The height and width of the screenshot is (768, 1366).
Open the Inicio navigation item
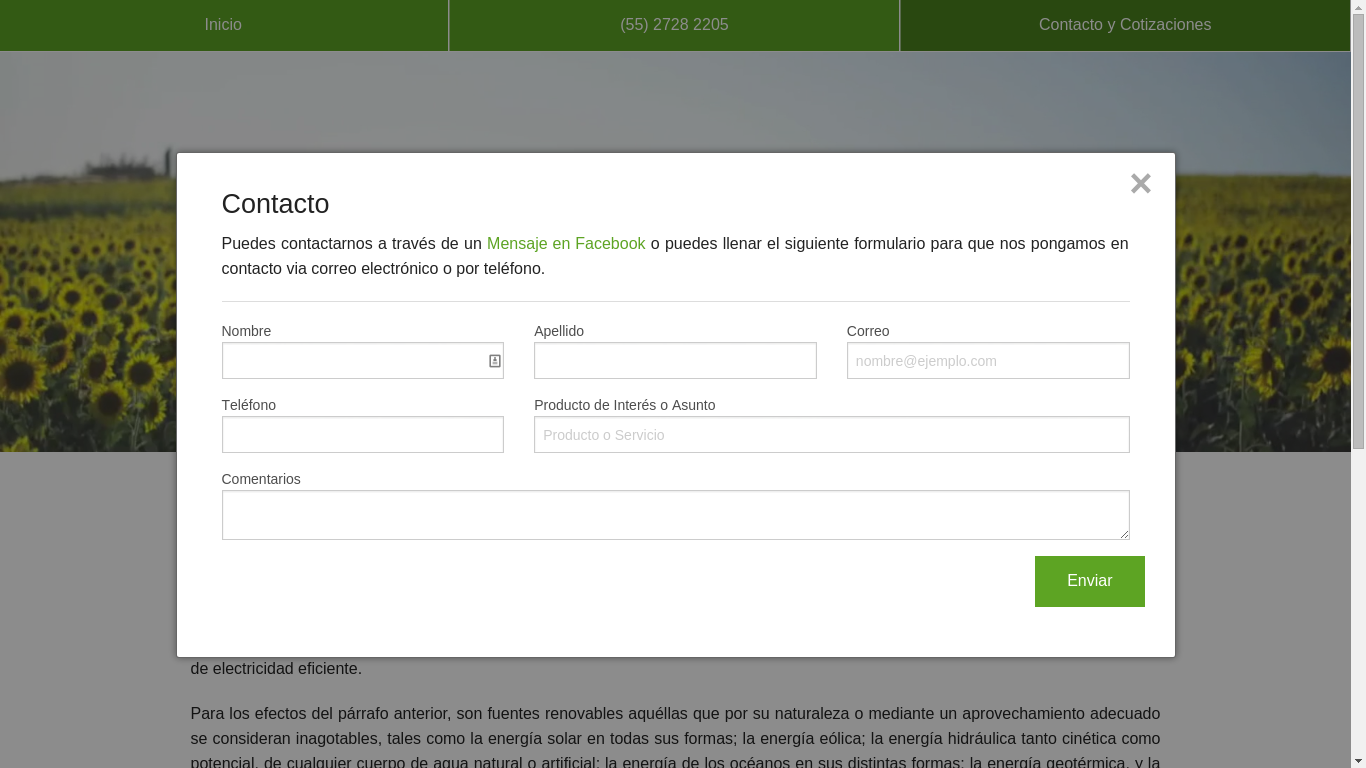[x=223, y=25]
